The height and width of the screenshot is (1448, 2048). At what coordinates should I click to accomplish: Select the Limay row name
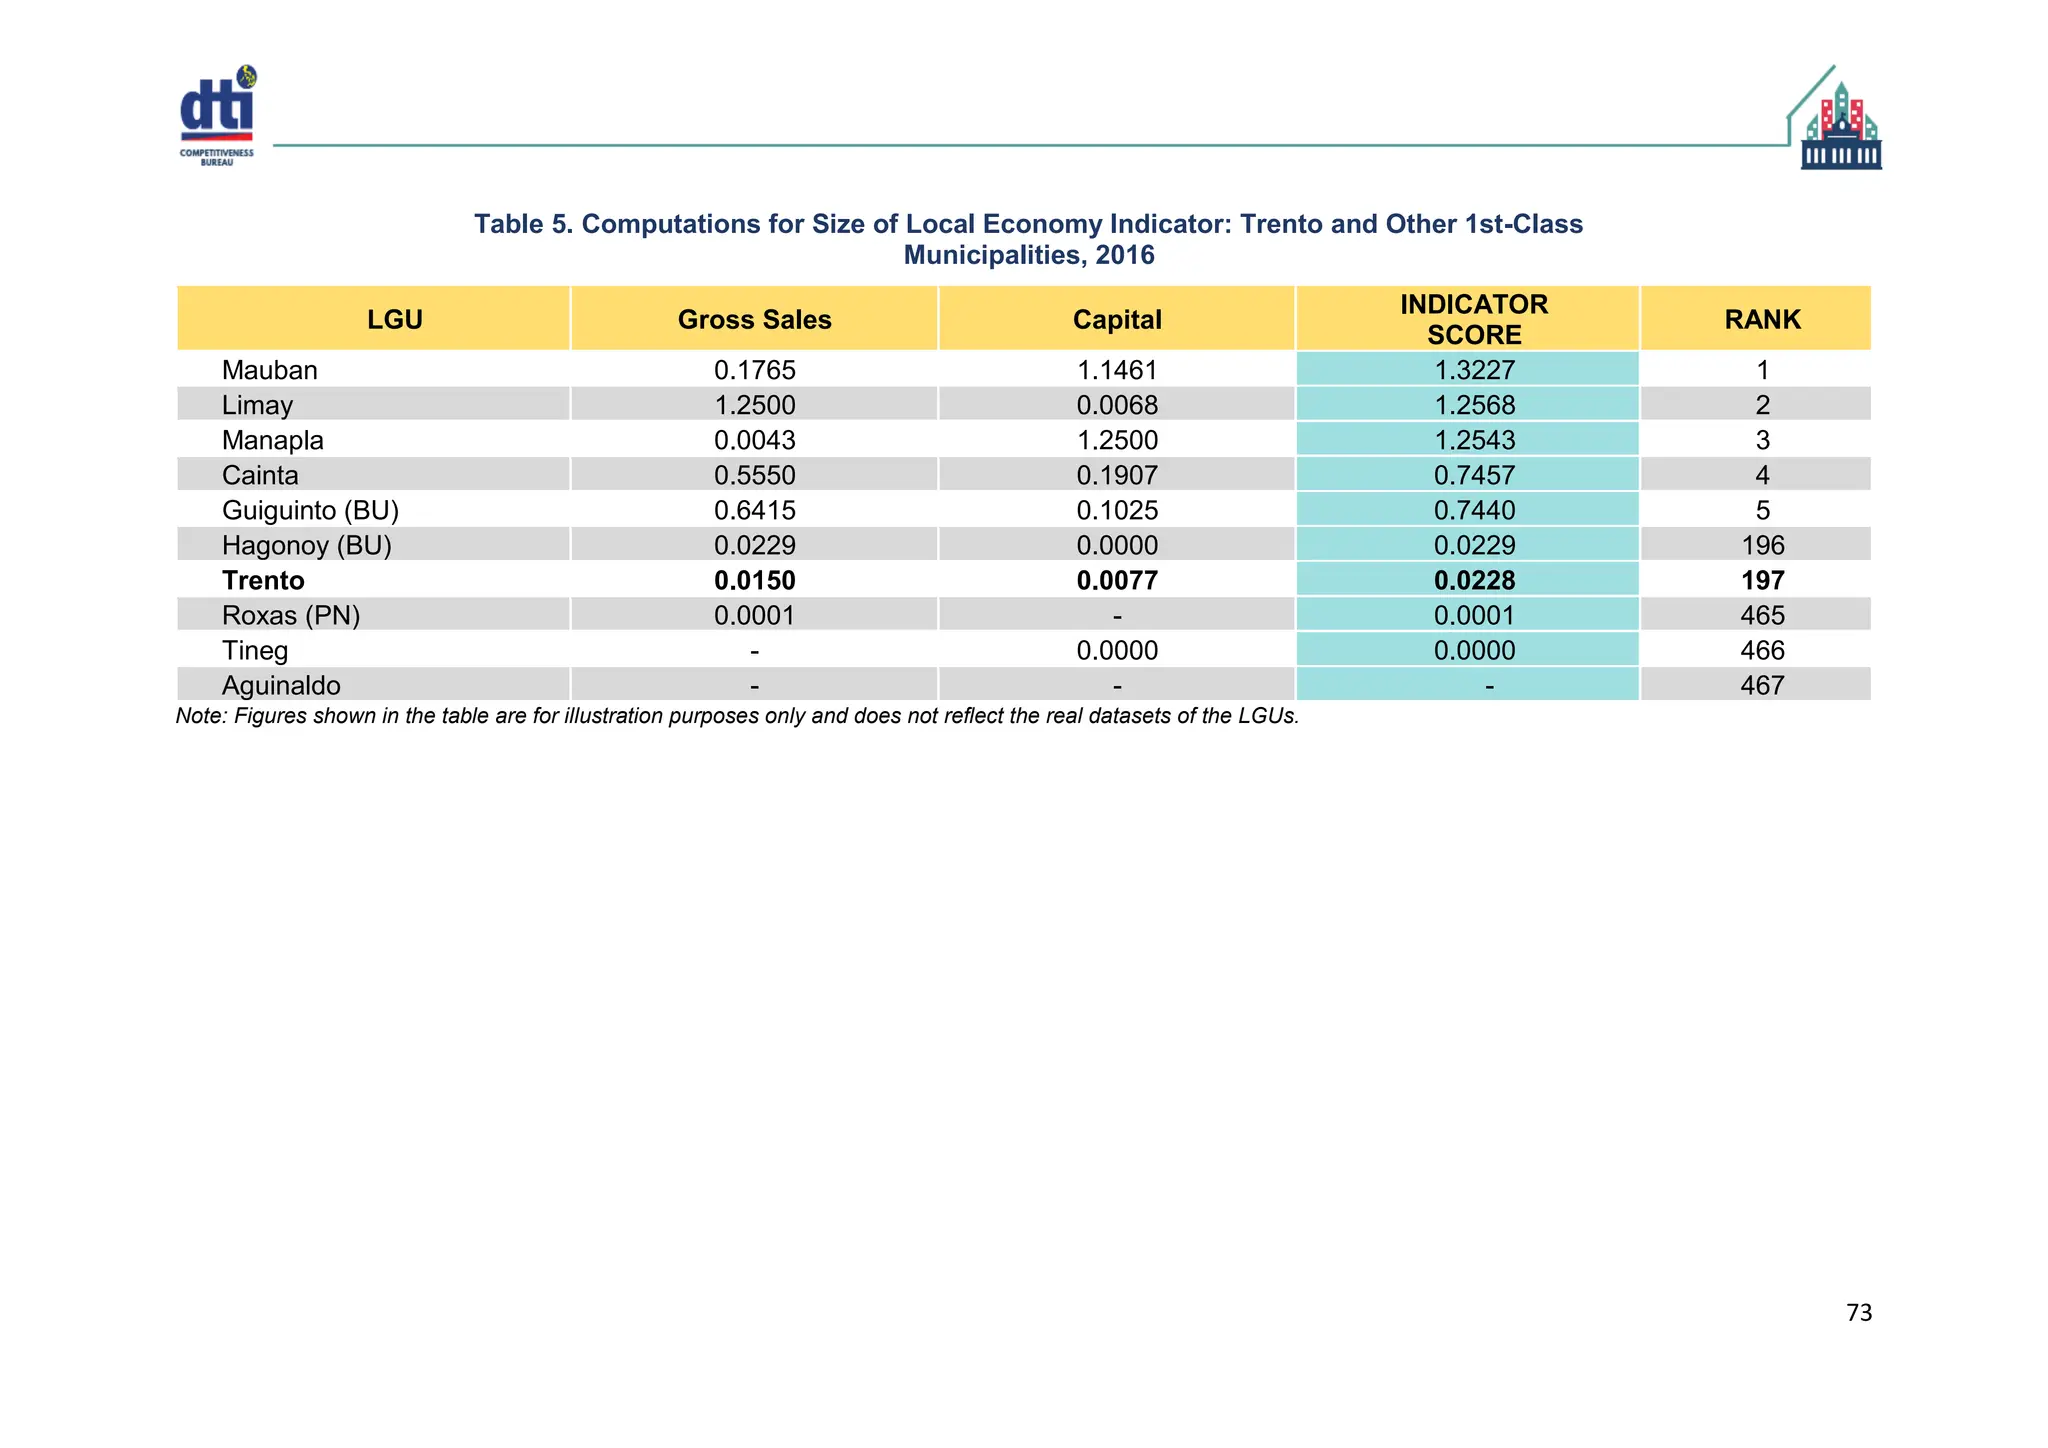(x=257, y=405)
